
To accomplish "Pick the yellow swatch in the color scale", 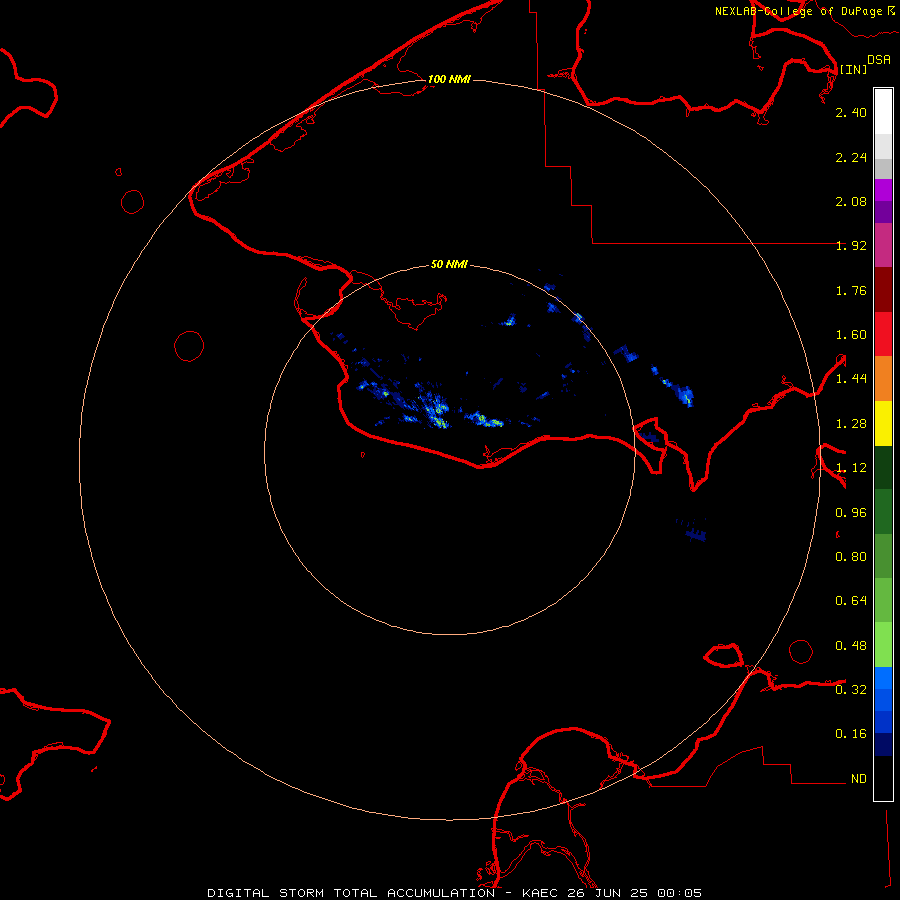I will (x=883, y=424).
